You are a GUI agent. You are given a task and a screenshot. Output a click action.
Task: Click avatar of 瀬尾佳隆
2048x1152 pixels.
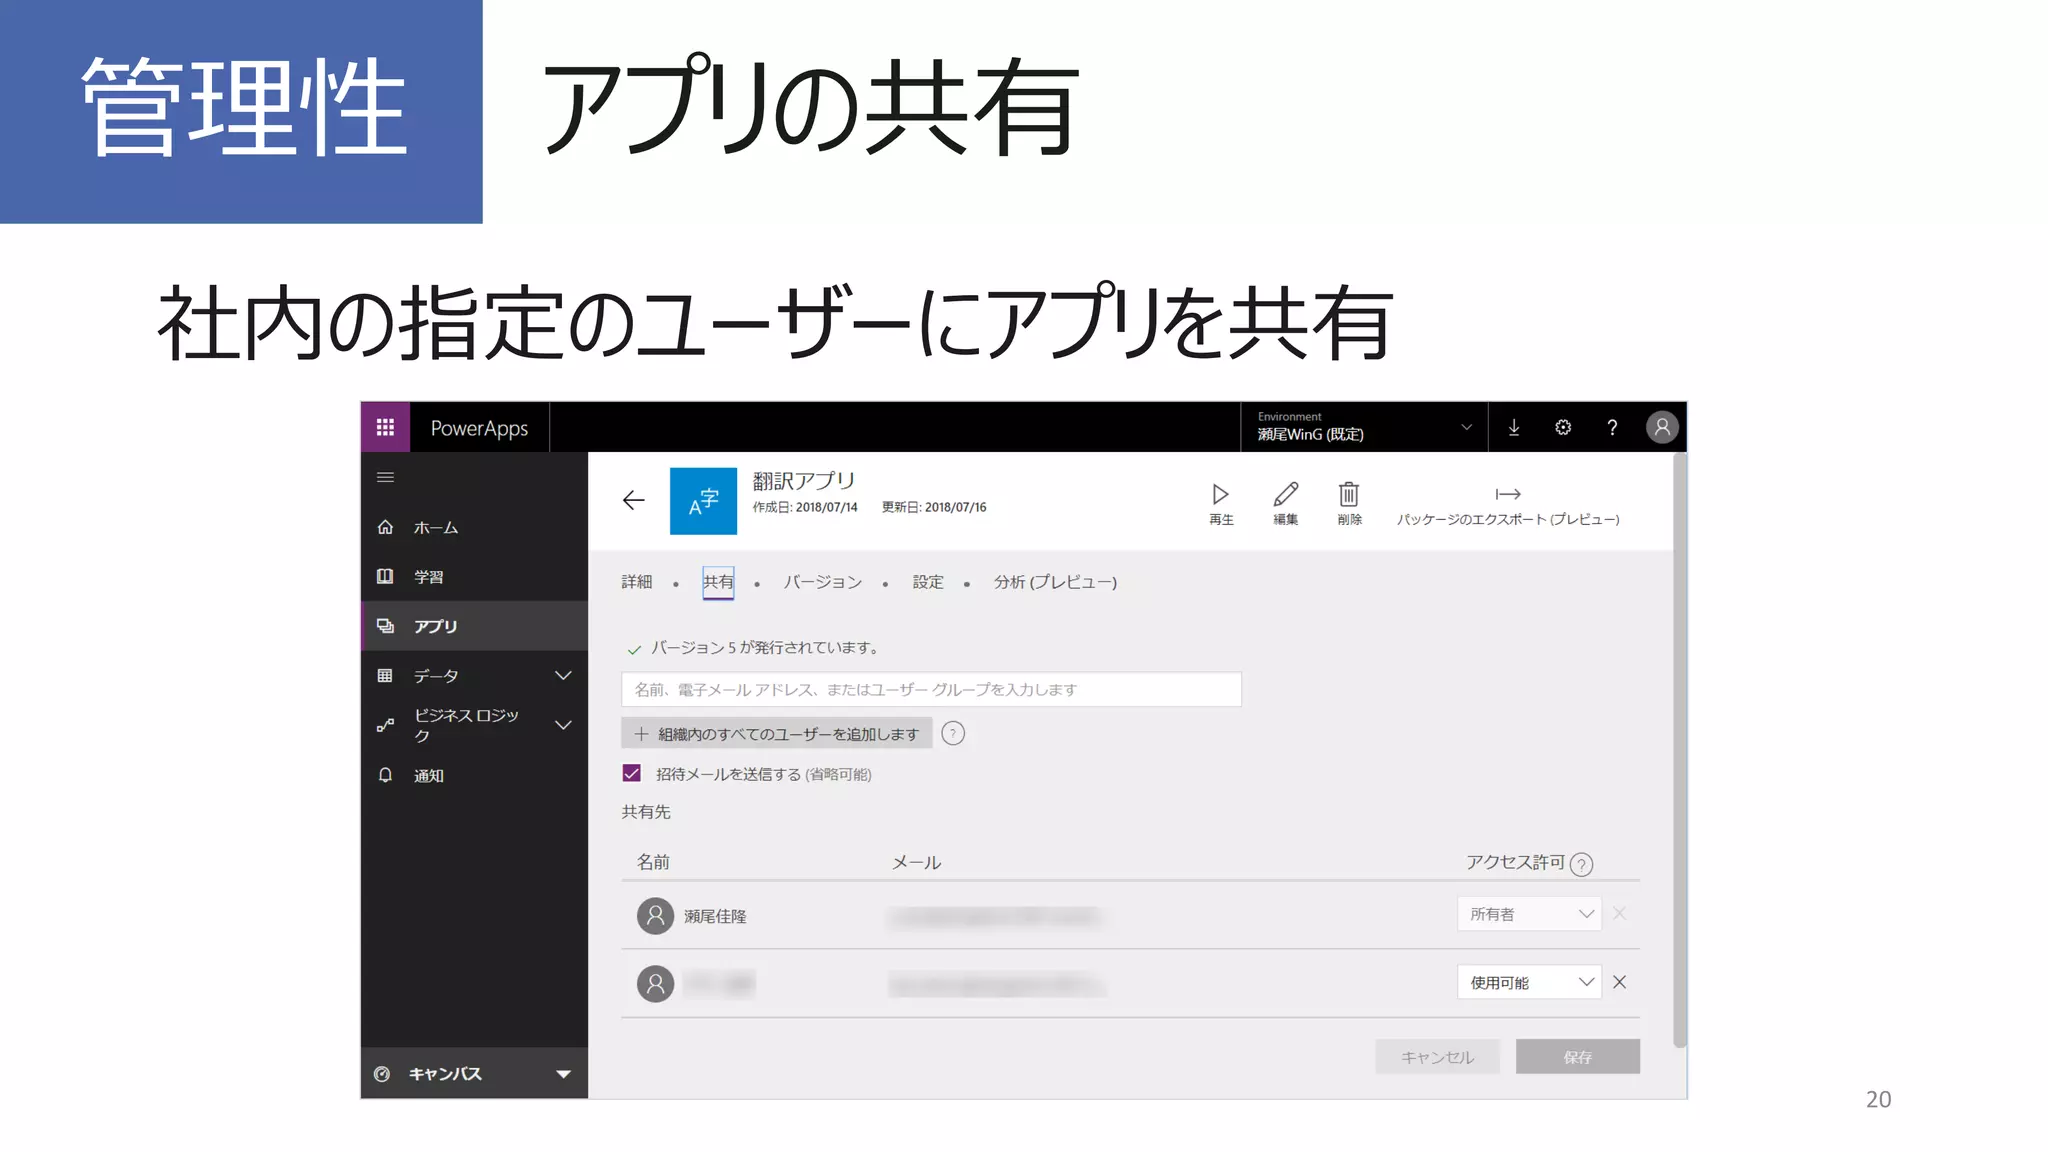pos(655,916)
